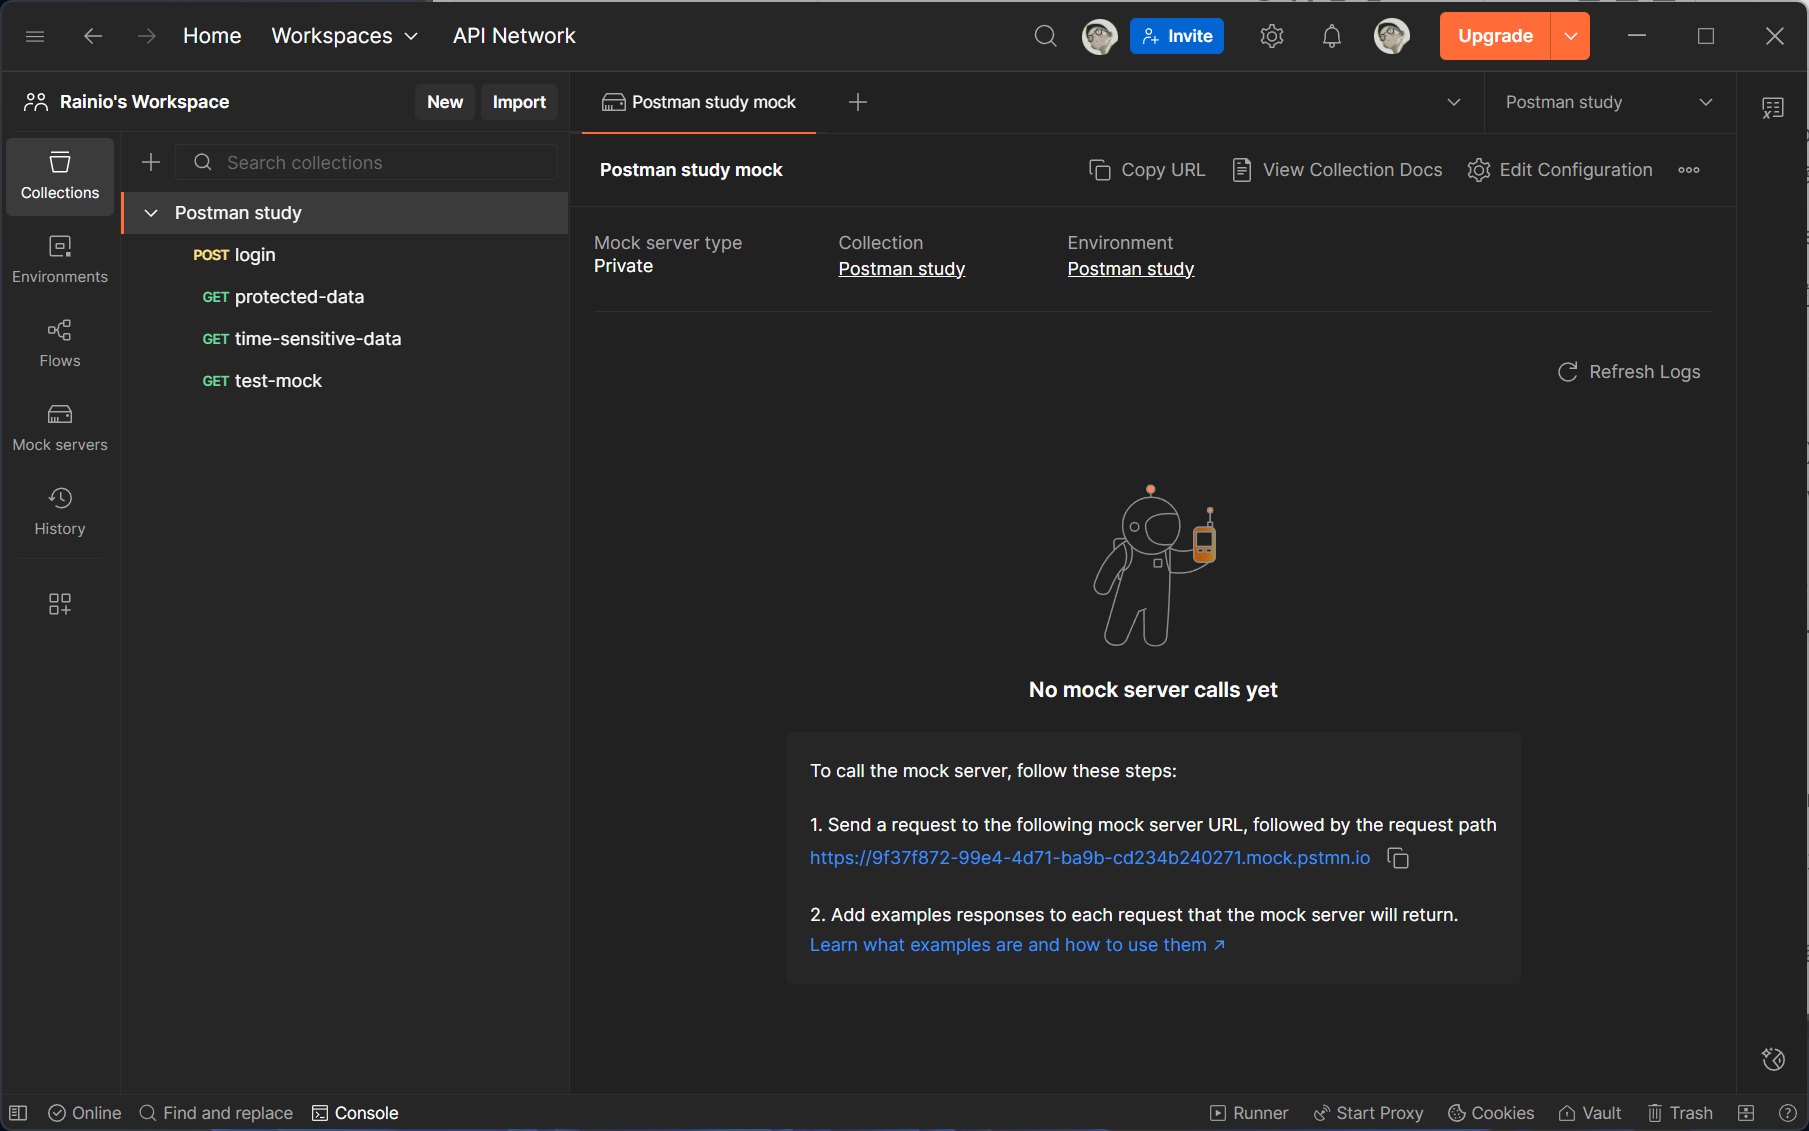1809x1131 pixels.
Task: Click the New button
Action: 445,102
